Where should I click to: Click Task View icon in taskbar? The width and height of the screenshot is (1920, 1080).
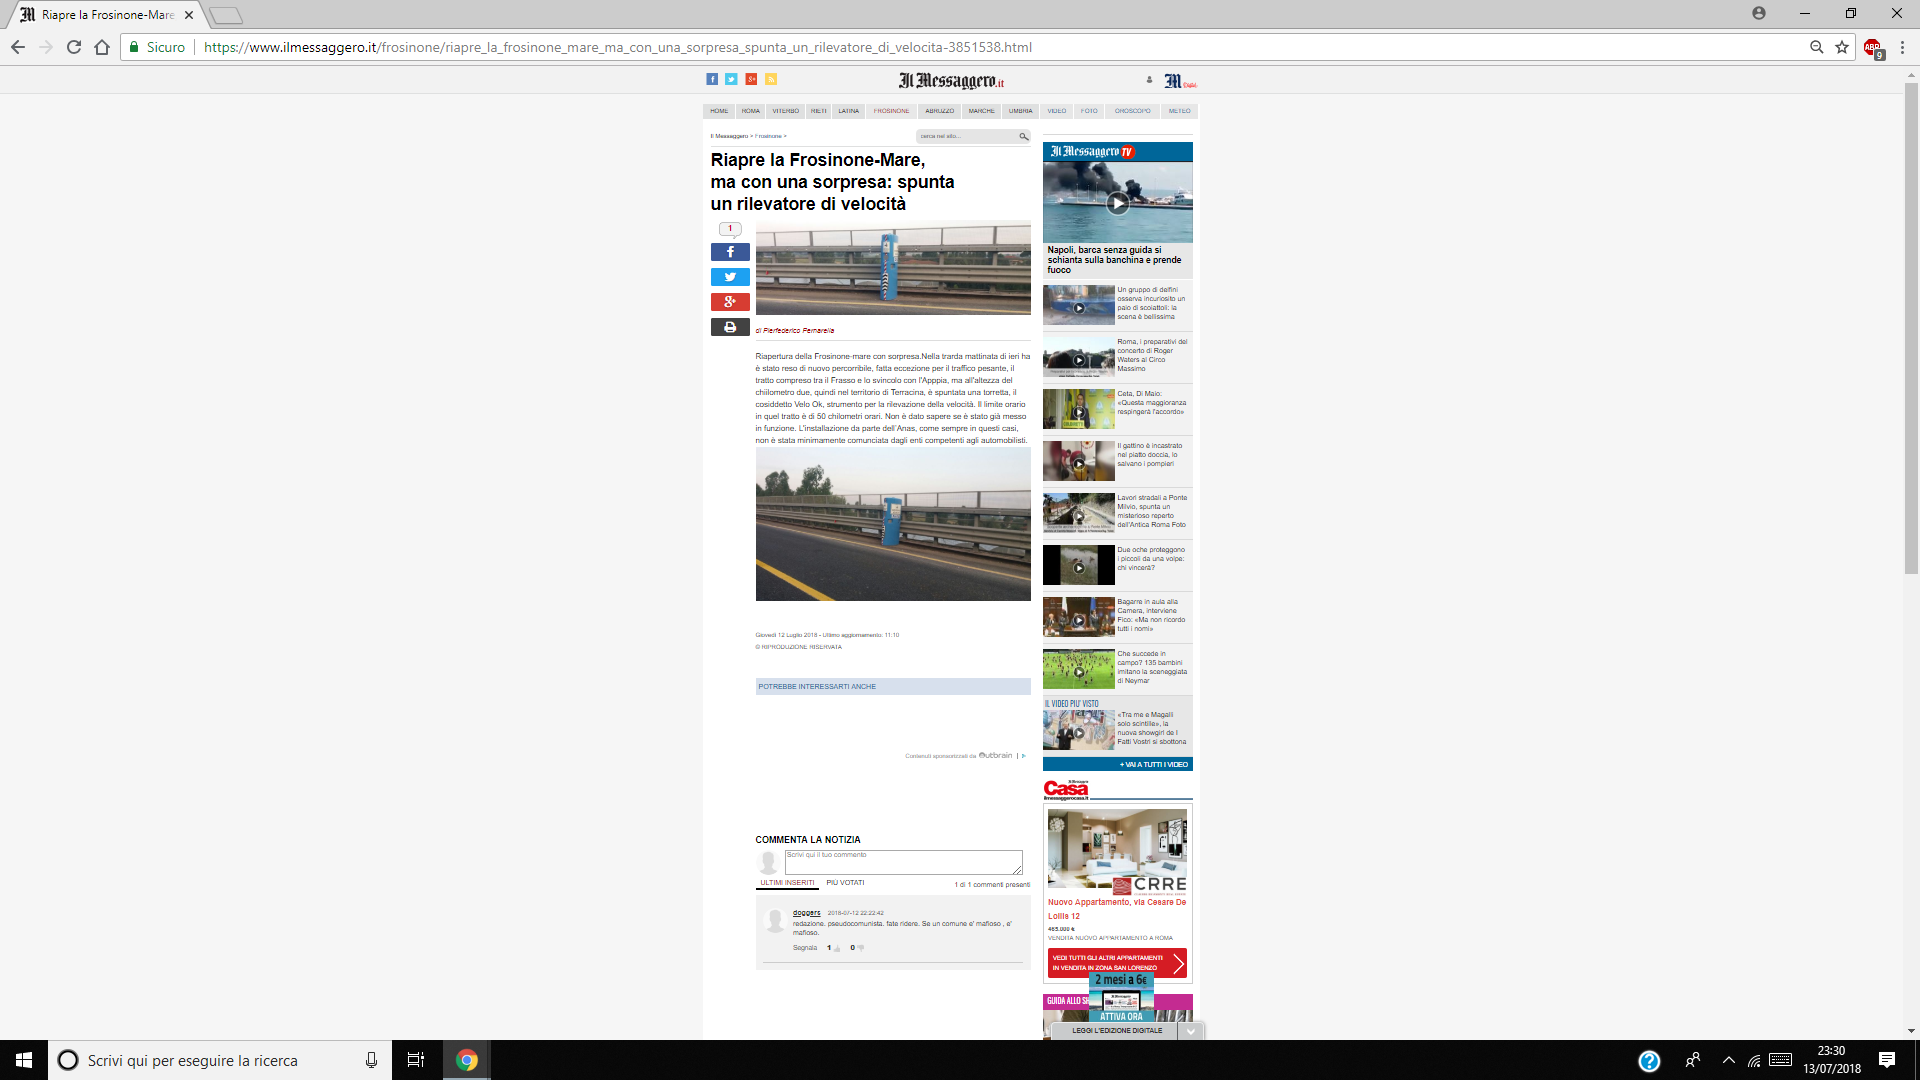[416, 1060]
